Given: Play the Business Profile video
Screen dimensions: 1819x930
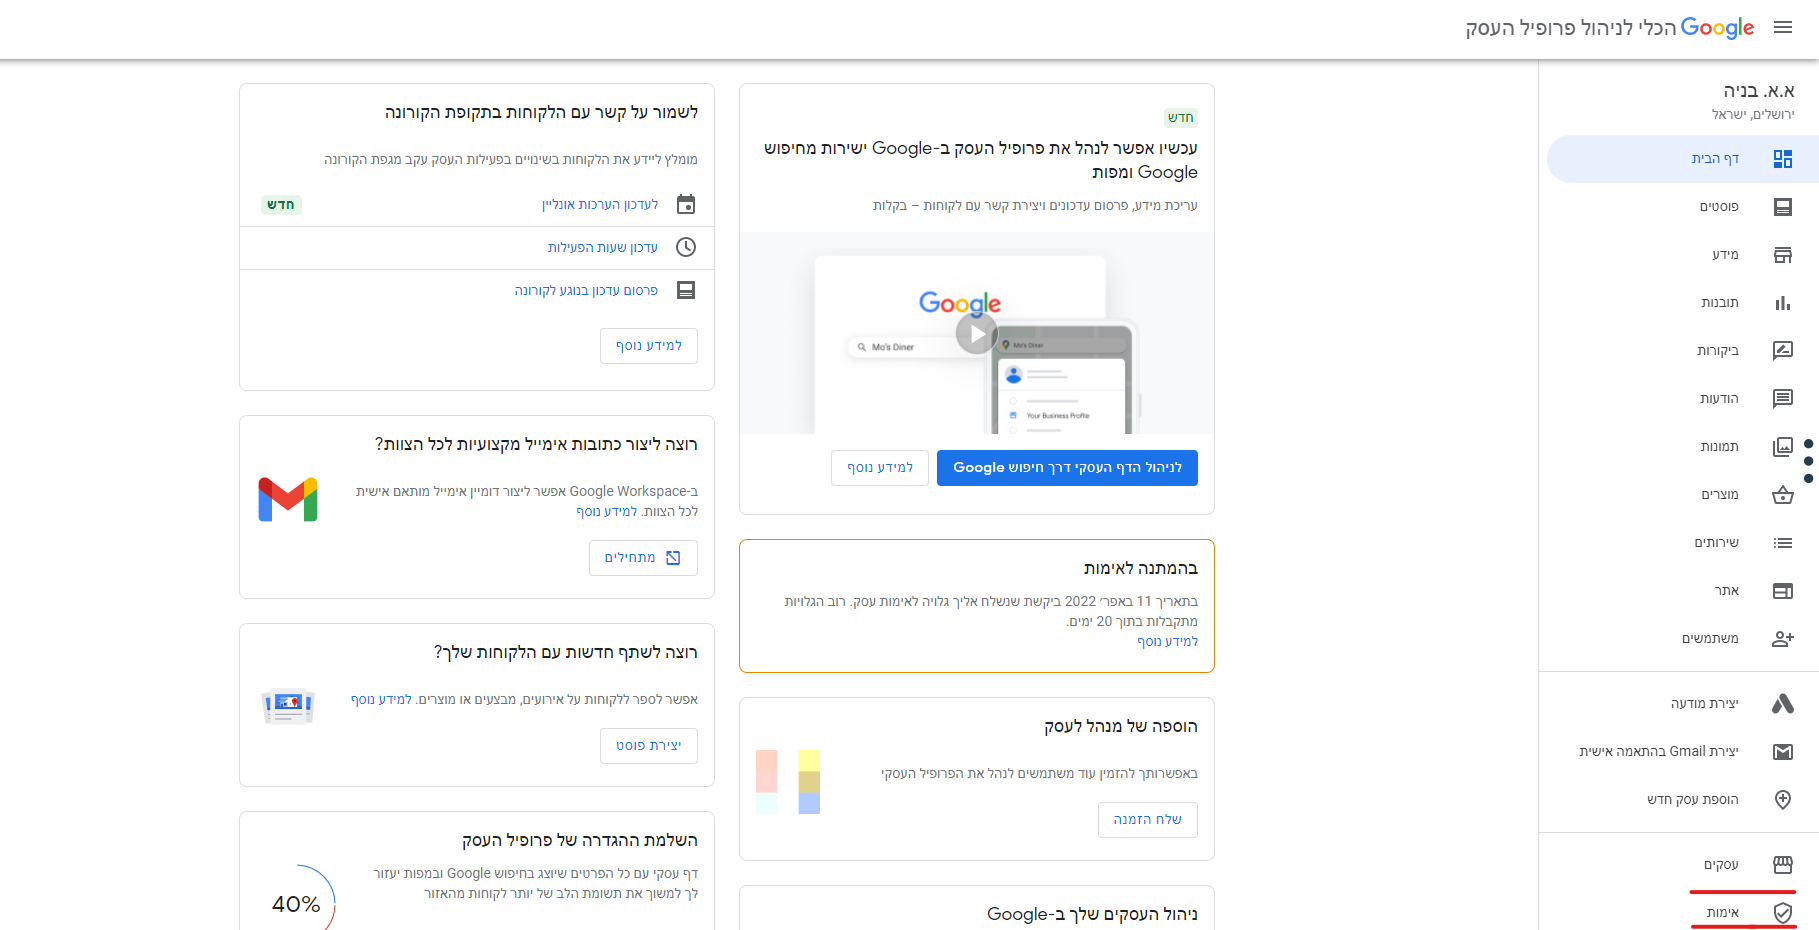Looking at the screenshot, I should (975, 333).
